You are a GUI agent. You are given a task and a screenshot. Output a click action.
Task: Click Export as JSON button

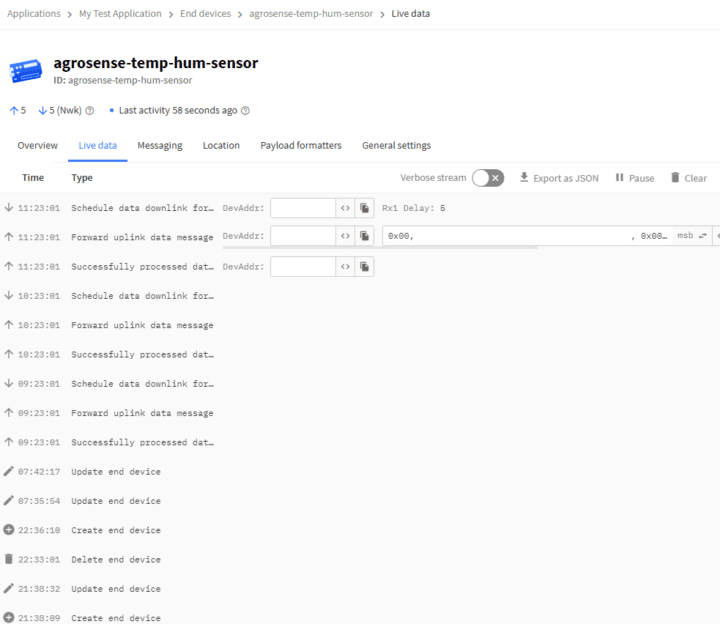(559, 178)
